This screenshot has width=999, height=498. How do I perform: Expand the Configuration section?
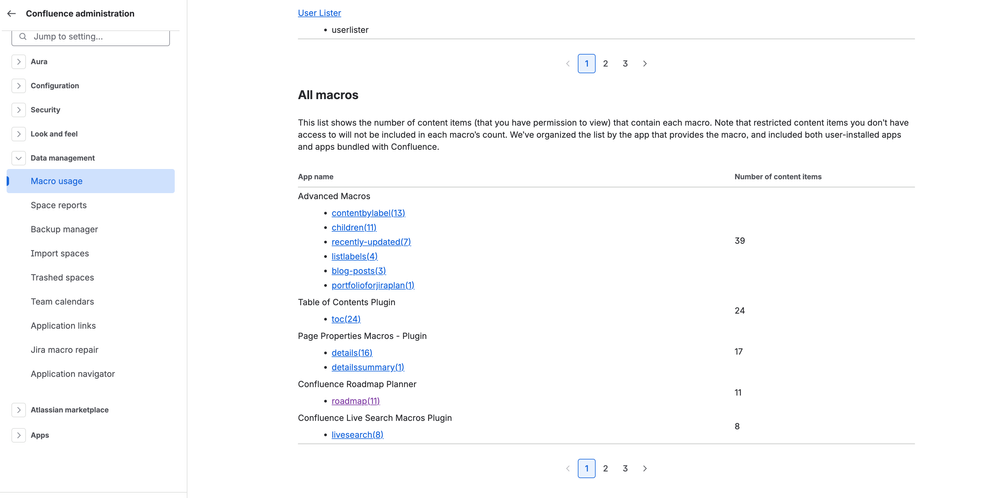[x=19, y=86]
